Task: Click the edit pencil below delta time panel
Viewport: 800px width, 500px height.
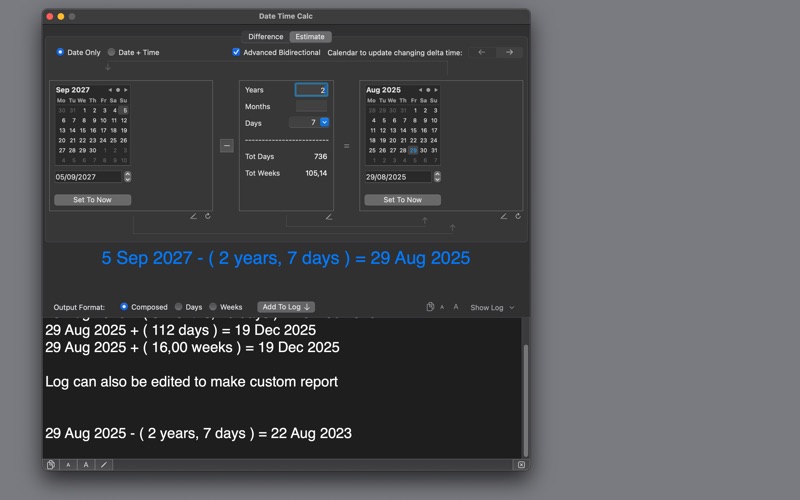Action: pos(329,217)
